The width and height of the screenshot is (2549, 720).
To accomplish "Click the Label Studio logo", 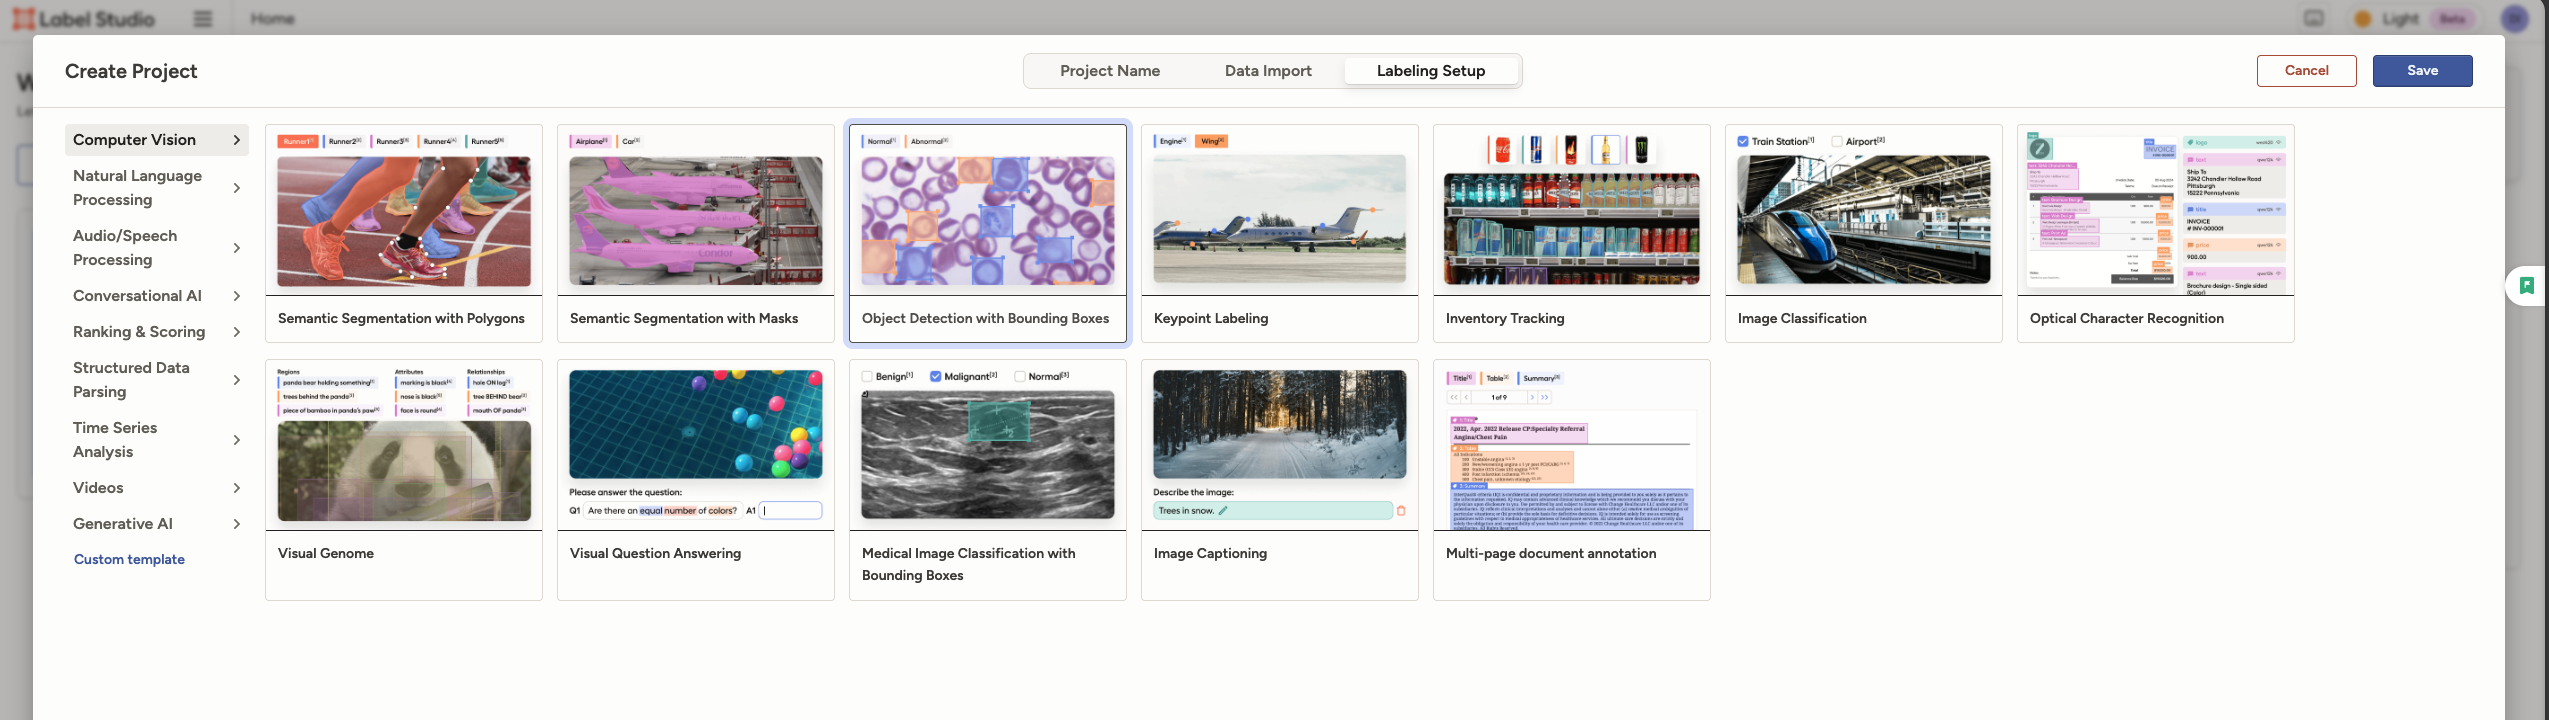I will coord(84,19).
